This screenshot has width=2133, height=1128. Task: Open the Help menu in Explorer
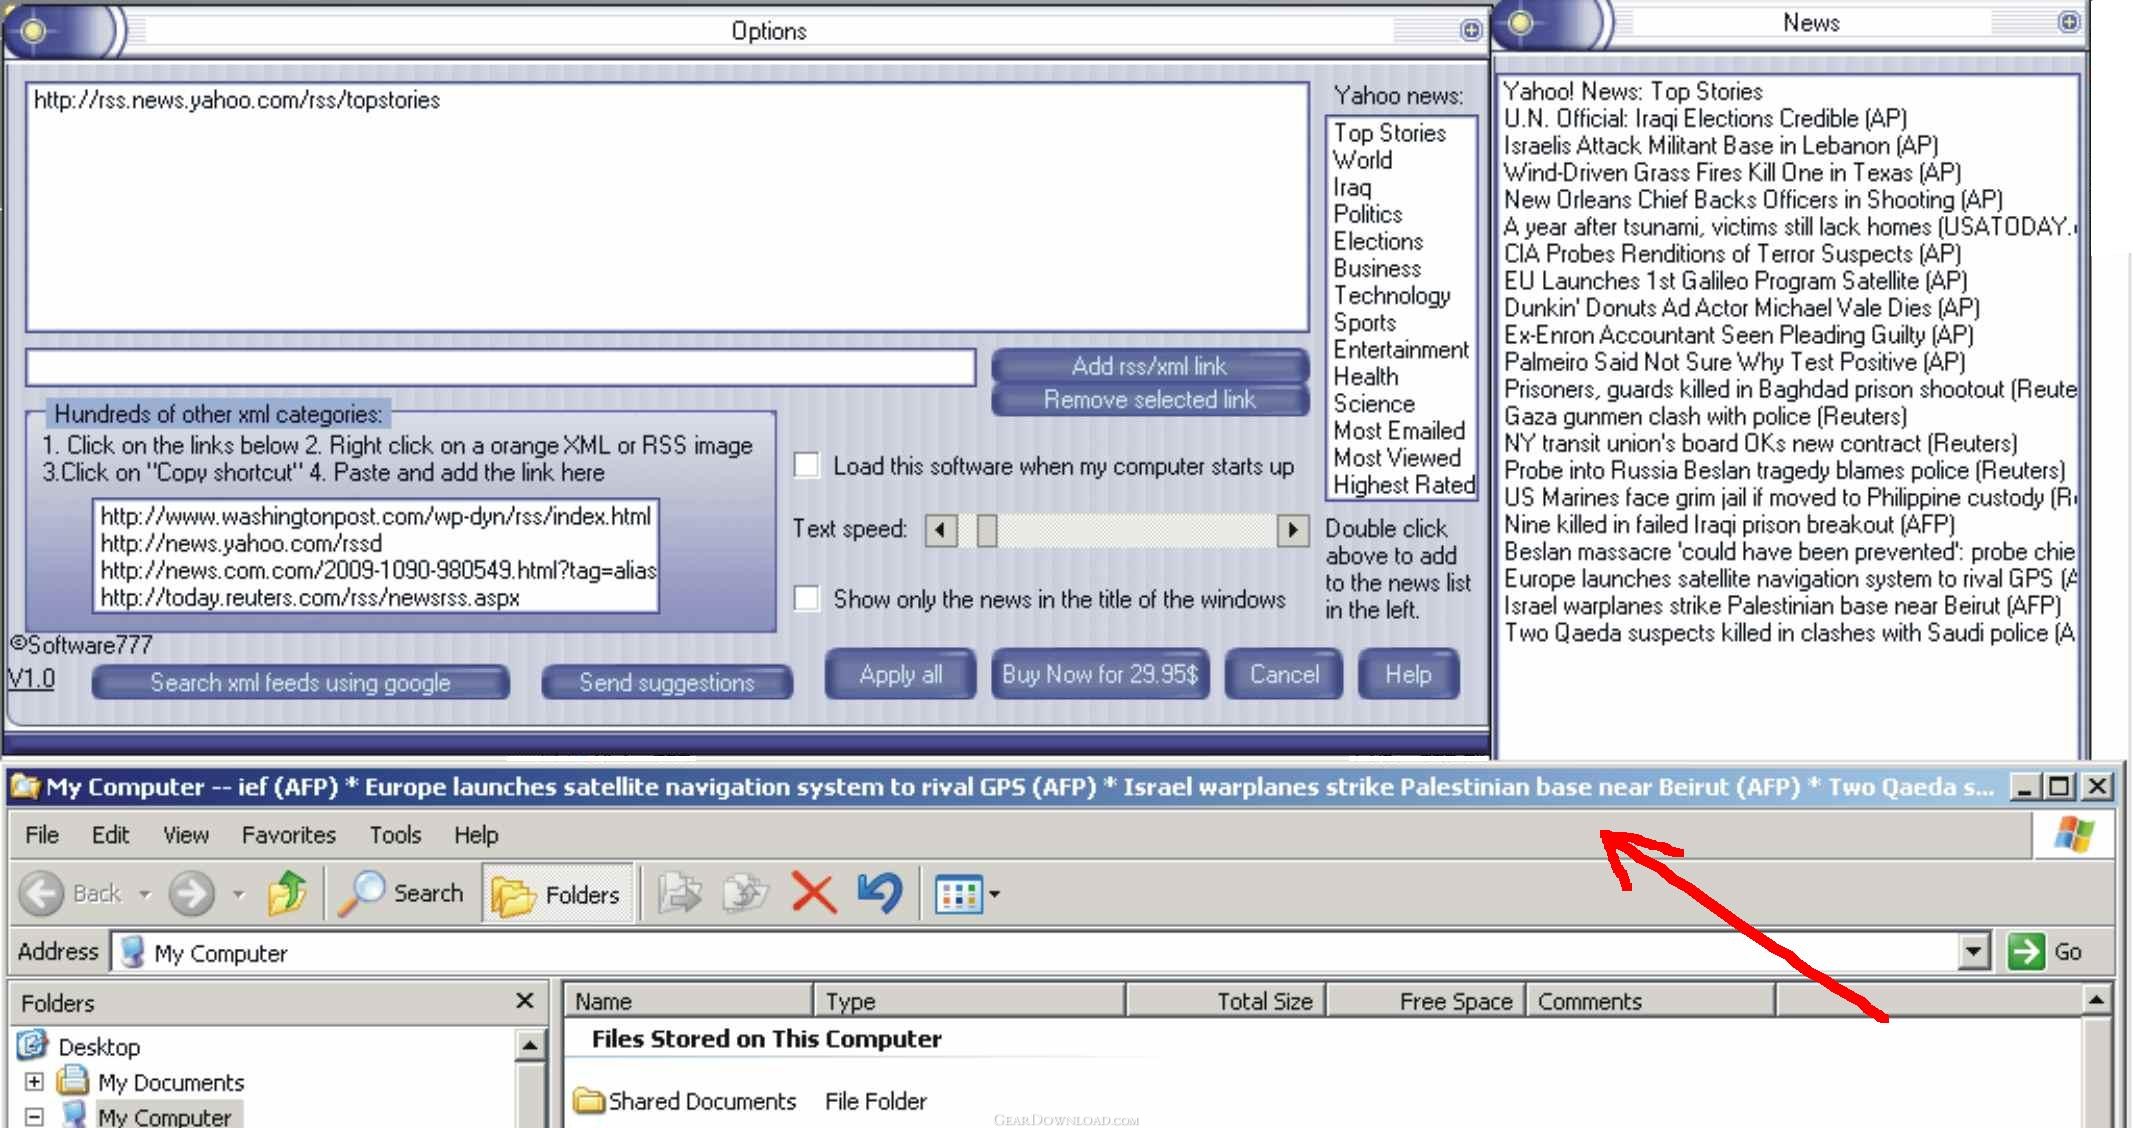[x=476, y=834]
